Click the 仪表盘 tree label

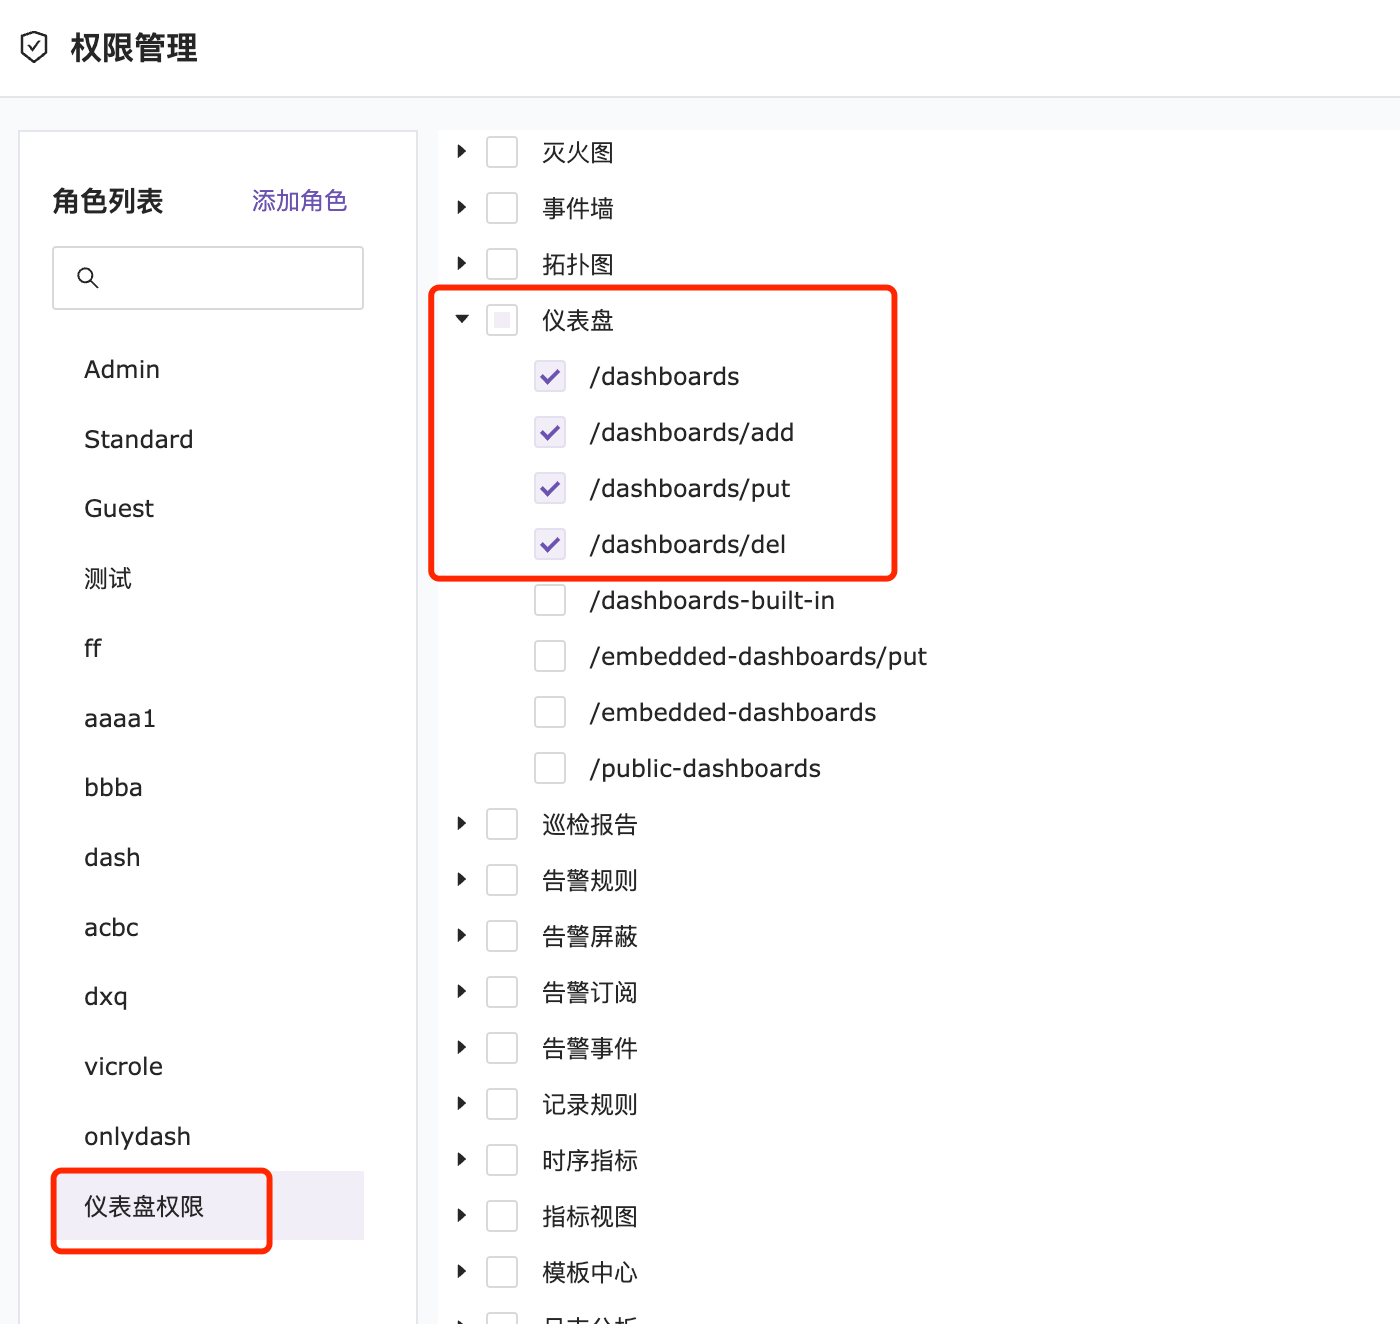(x=578, y=320)
